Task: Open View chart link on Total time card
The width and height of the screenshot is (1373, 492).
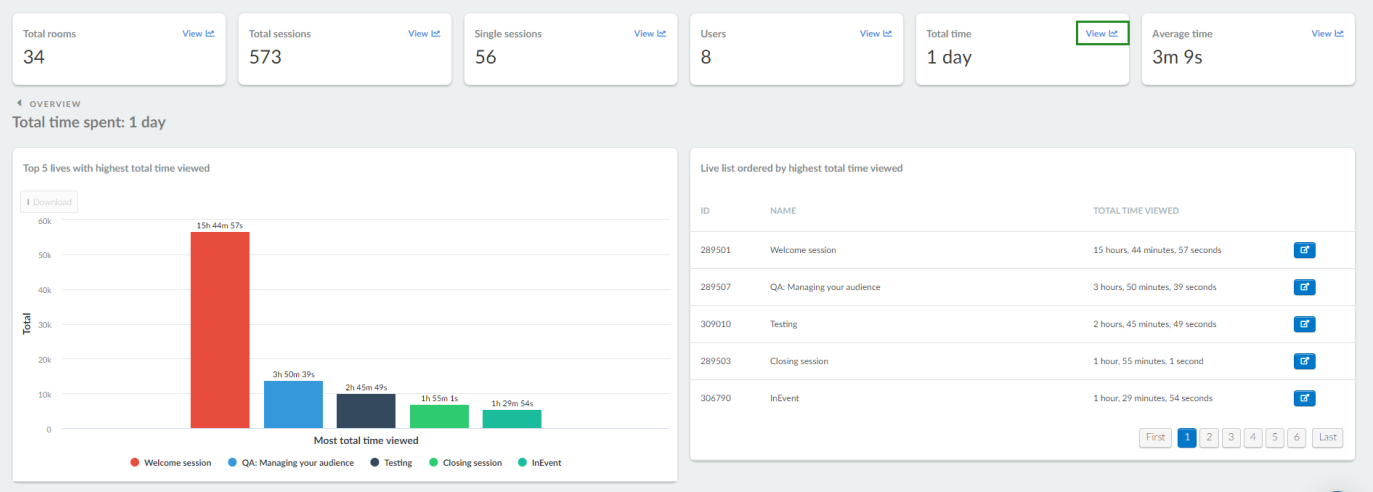Action: [1102, 34]
